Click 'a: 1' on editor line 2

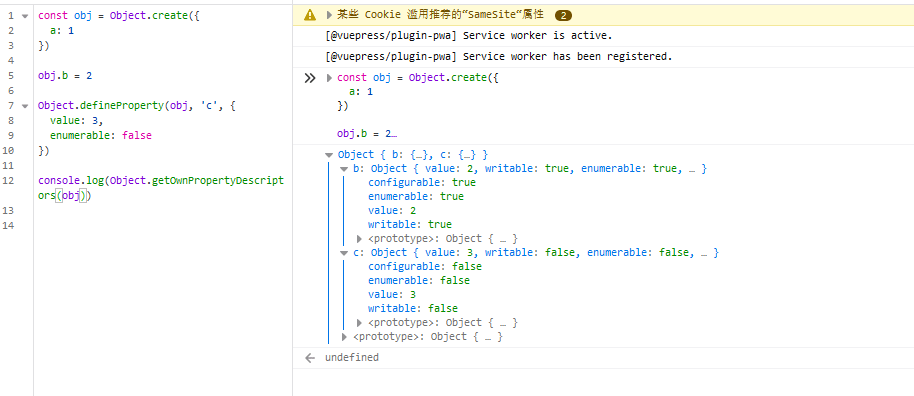(x=62, y=30)
